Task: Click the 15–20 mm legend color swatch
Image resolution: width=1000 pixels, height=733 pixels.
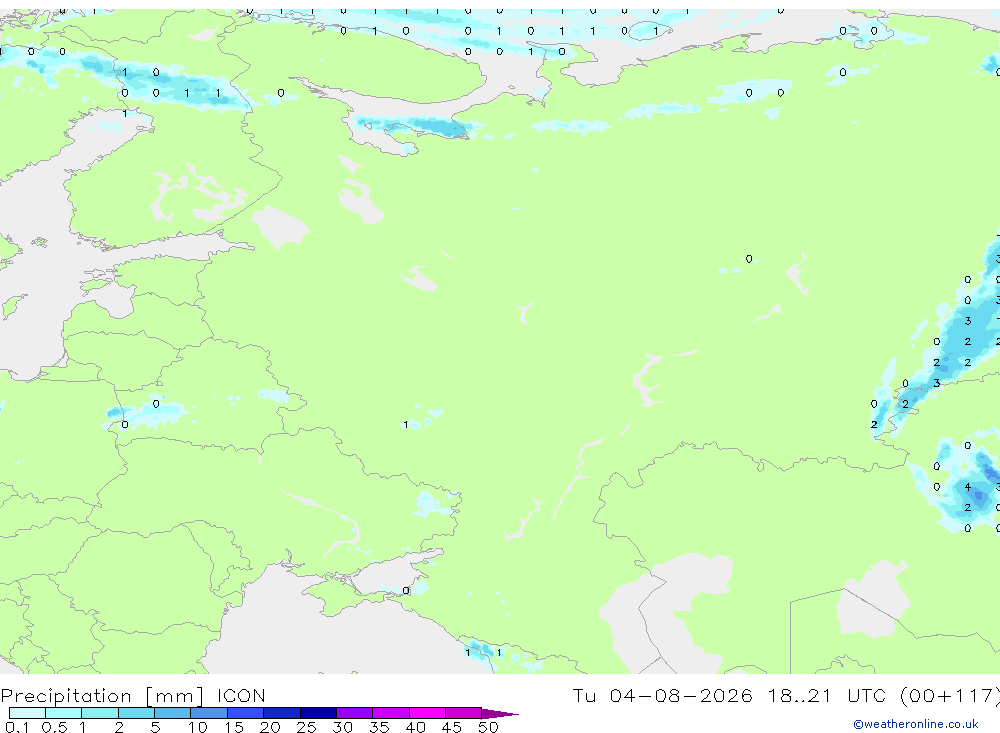Action: pyautogui.click(x=246, y=713)
